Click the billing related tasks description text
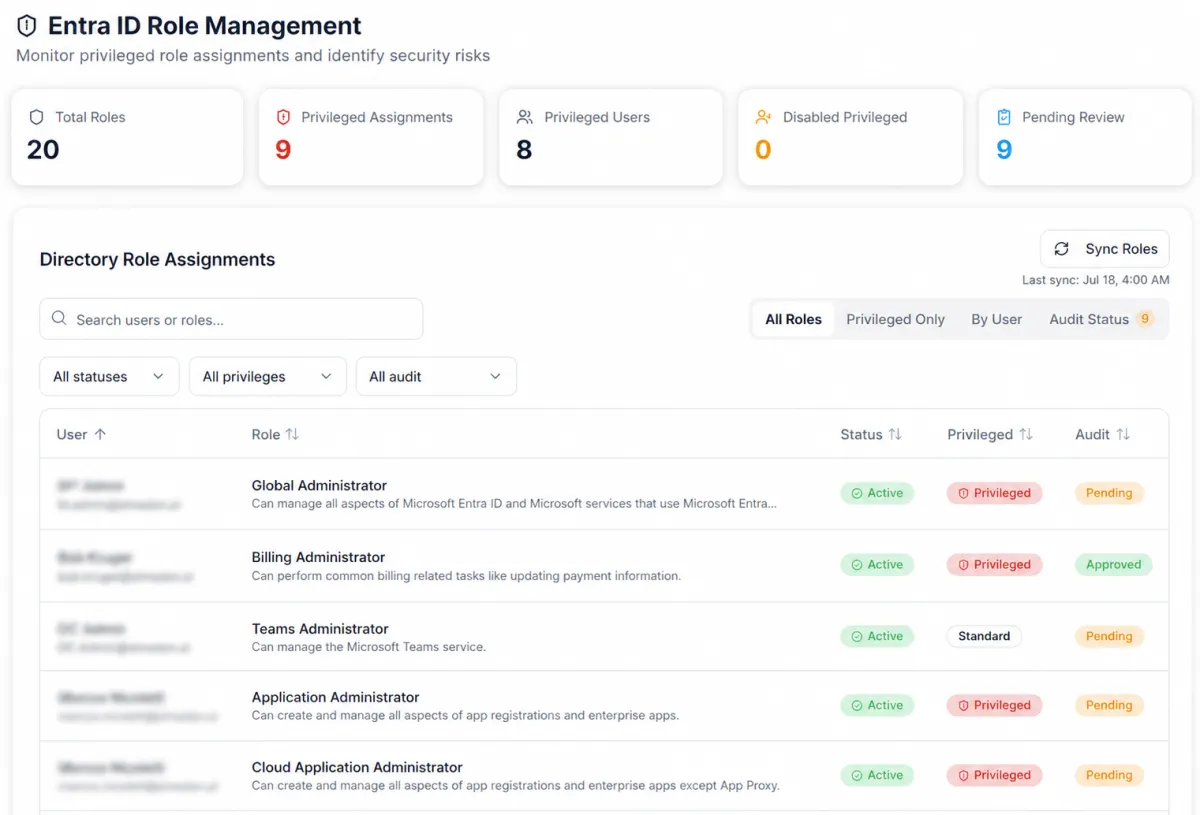Image resolution: width=1200 pixels, height=815 pixels. pyautogui.click(x=466, y=576)
